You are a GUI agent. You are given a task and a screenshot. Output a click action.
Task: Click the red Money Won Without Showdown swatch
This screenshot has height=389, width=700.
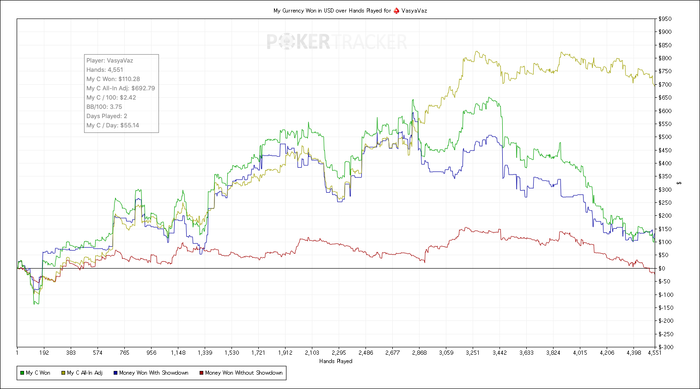(201, 373)
